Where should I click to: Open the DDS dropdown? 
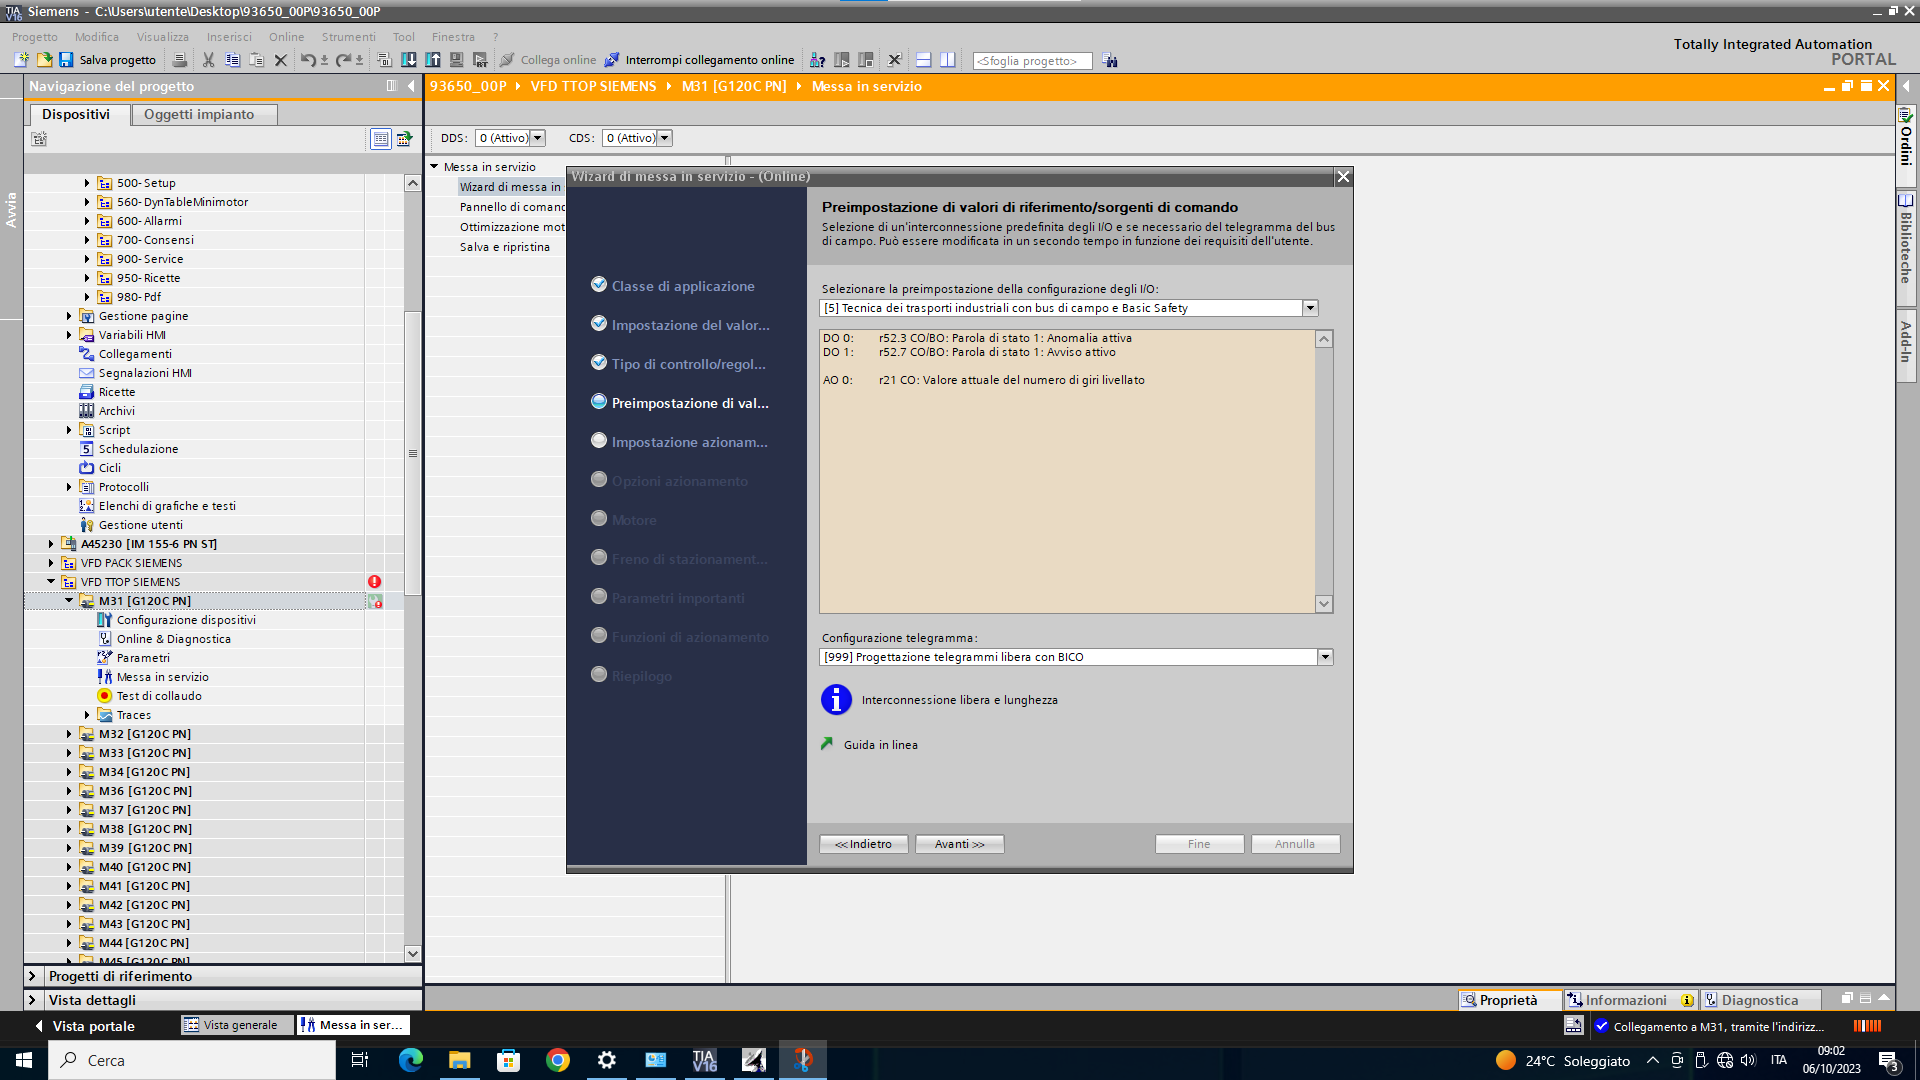[538, 138]
